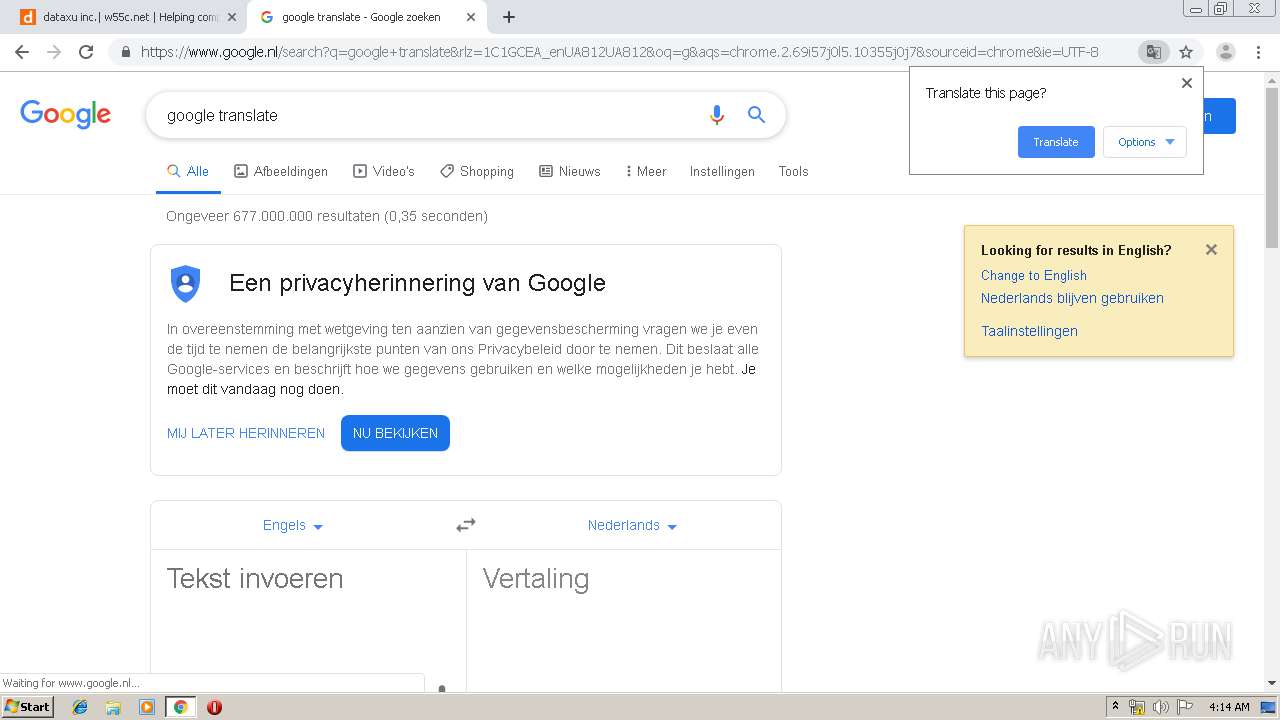
Task: Click the Action Center flag tray icon
Action: (x=1185, y=707)
